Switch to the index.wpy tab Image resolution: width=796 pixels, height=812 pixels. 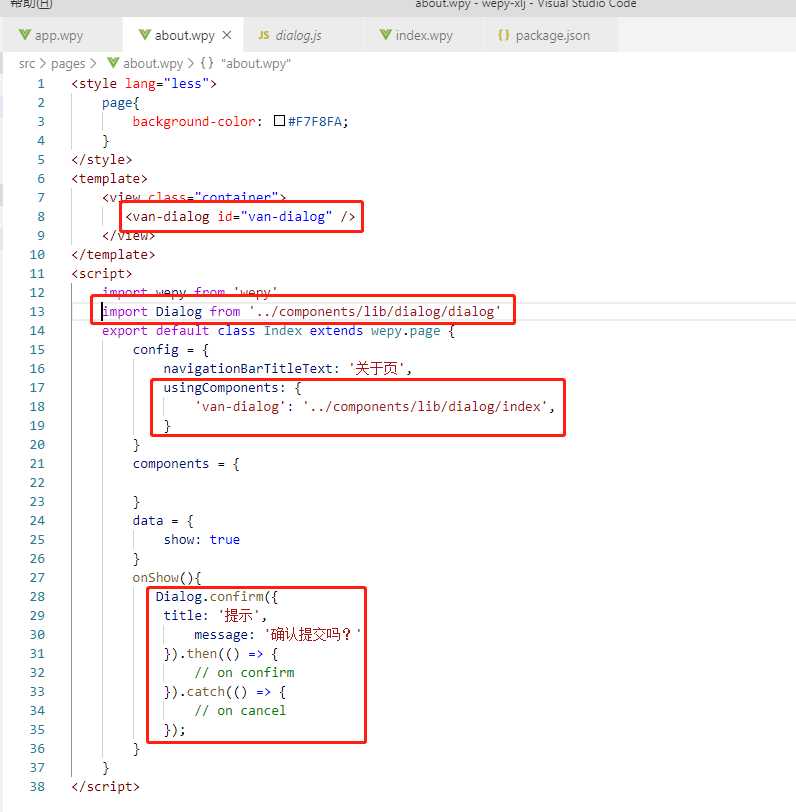point(424,35)
